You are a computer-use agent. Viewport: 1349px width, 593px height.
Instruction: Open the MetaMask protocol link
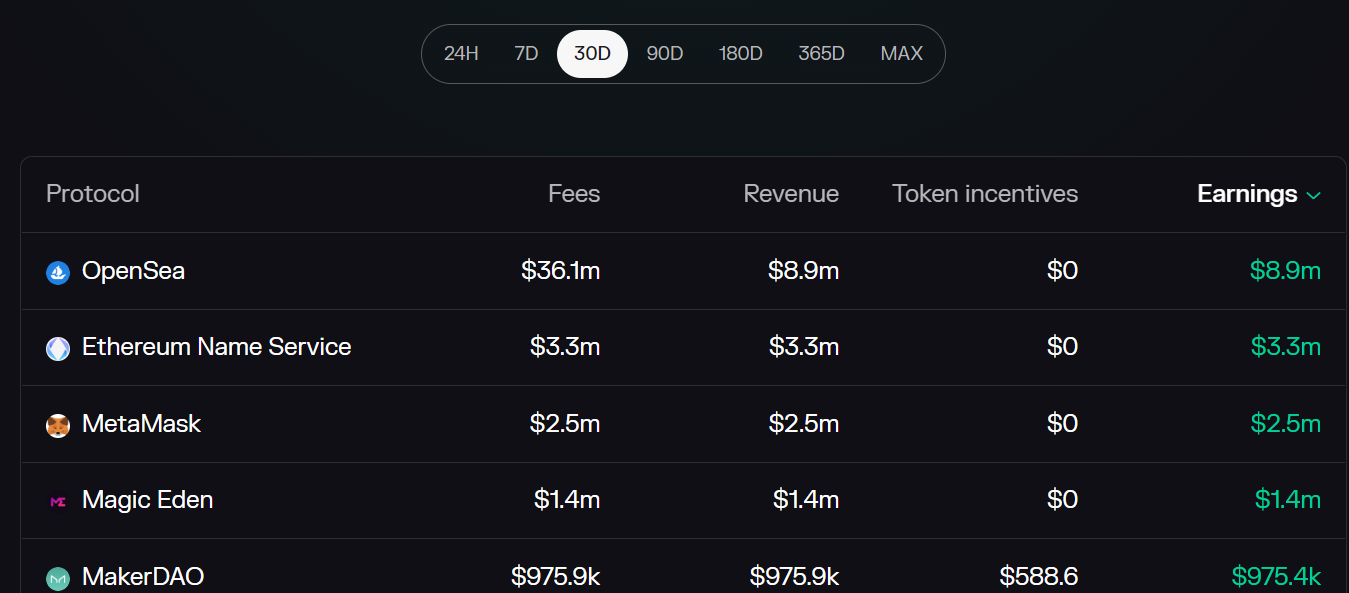(141, 424)
